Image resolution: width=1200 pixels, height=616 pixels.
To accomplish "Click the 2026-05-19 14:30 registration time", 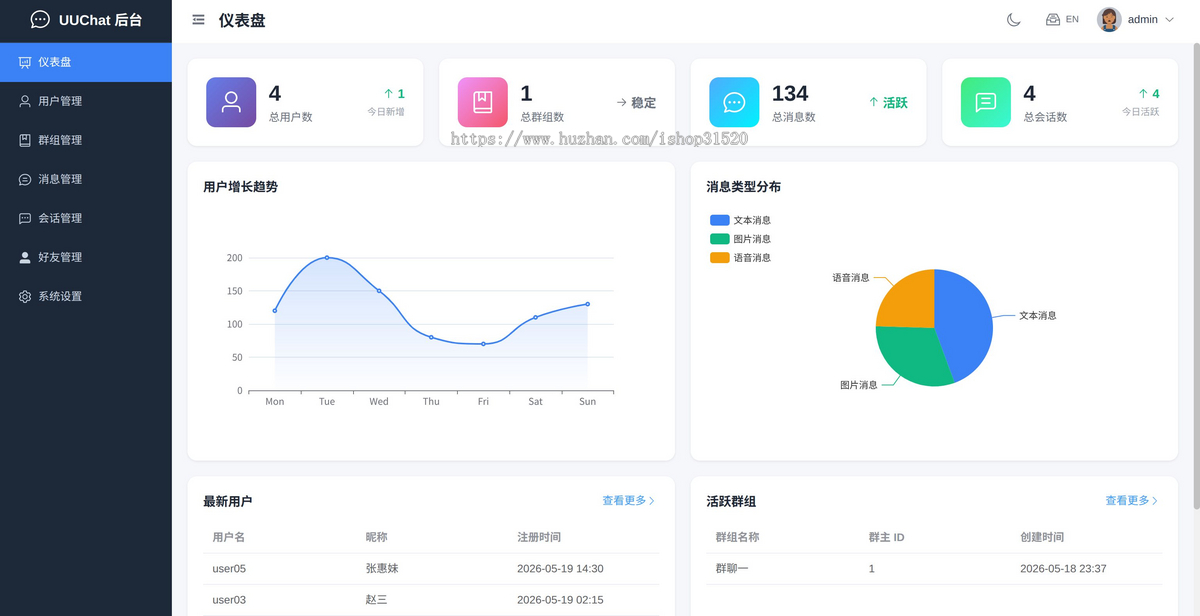I will 560,569.
